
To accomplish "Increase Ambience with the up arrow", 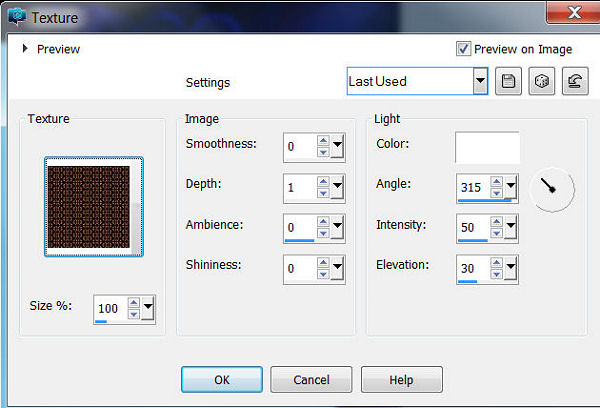I will (x=323, y=222).
